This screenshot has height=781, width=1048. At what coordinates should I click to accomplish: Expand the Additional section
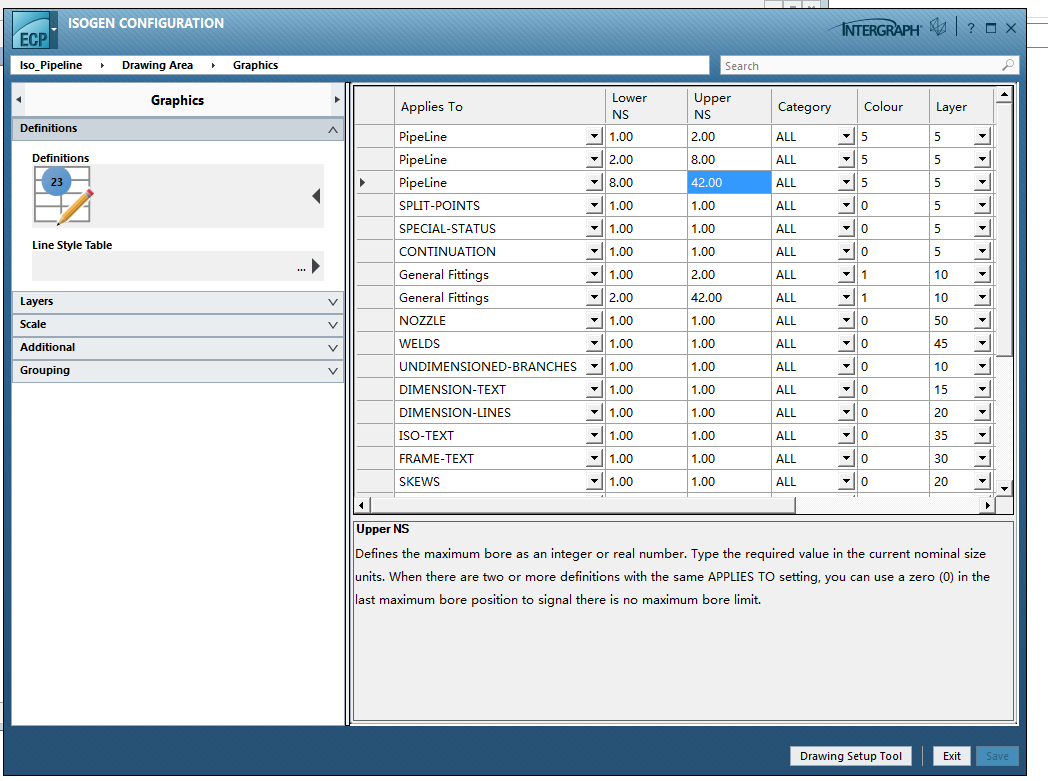coord(333,348)
